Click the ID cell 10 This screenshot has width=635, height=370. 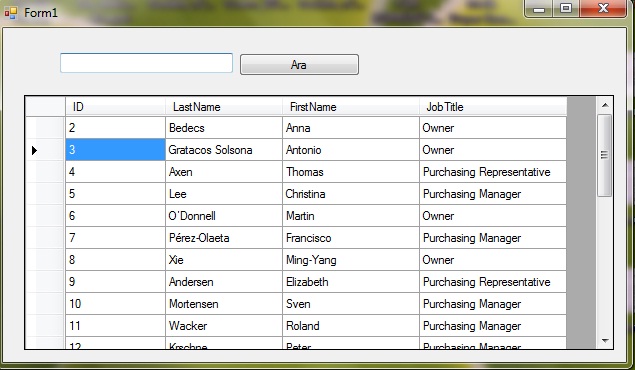pos(115,304)
